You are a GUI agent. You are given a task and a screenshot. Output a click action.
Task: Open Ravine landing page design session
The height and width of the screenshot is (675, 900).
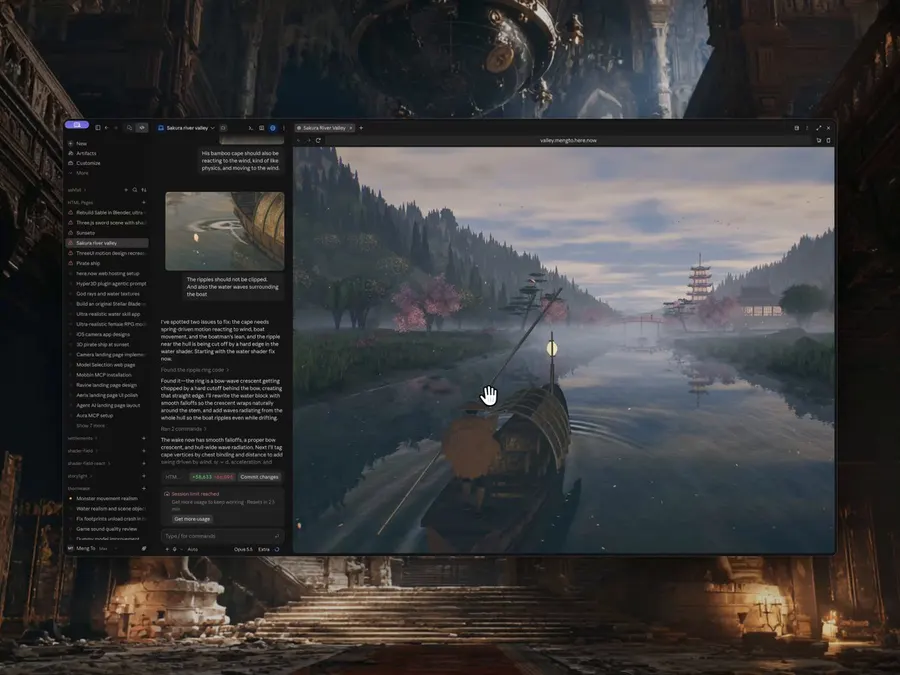click(x=108, y=385)
